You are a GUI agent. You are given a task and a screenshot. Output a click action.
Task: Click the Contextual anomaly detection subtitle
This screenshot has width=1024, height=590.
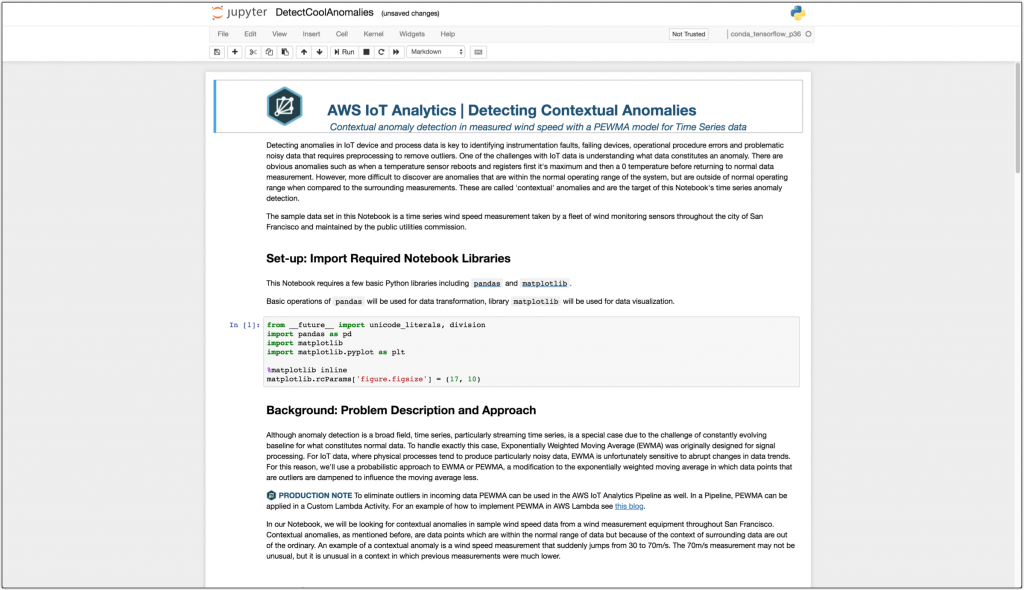tap(537, 127)
